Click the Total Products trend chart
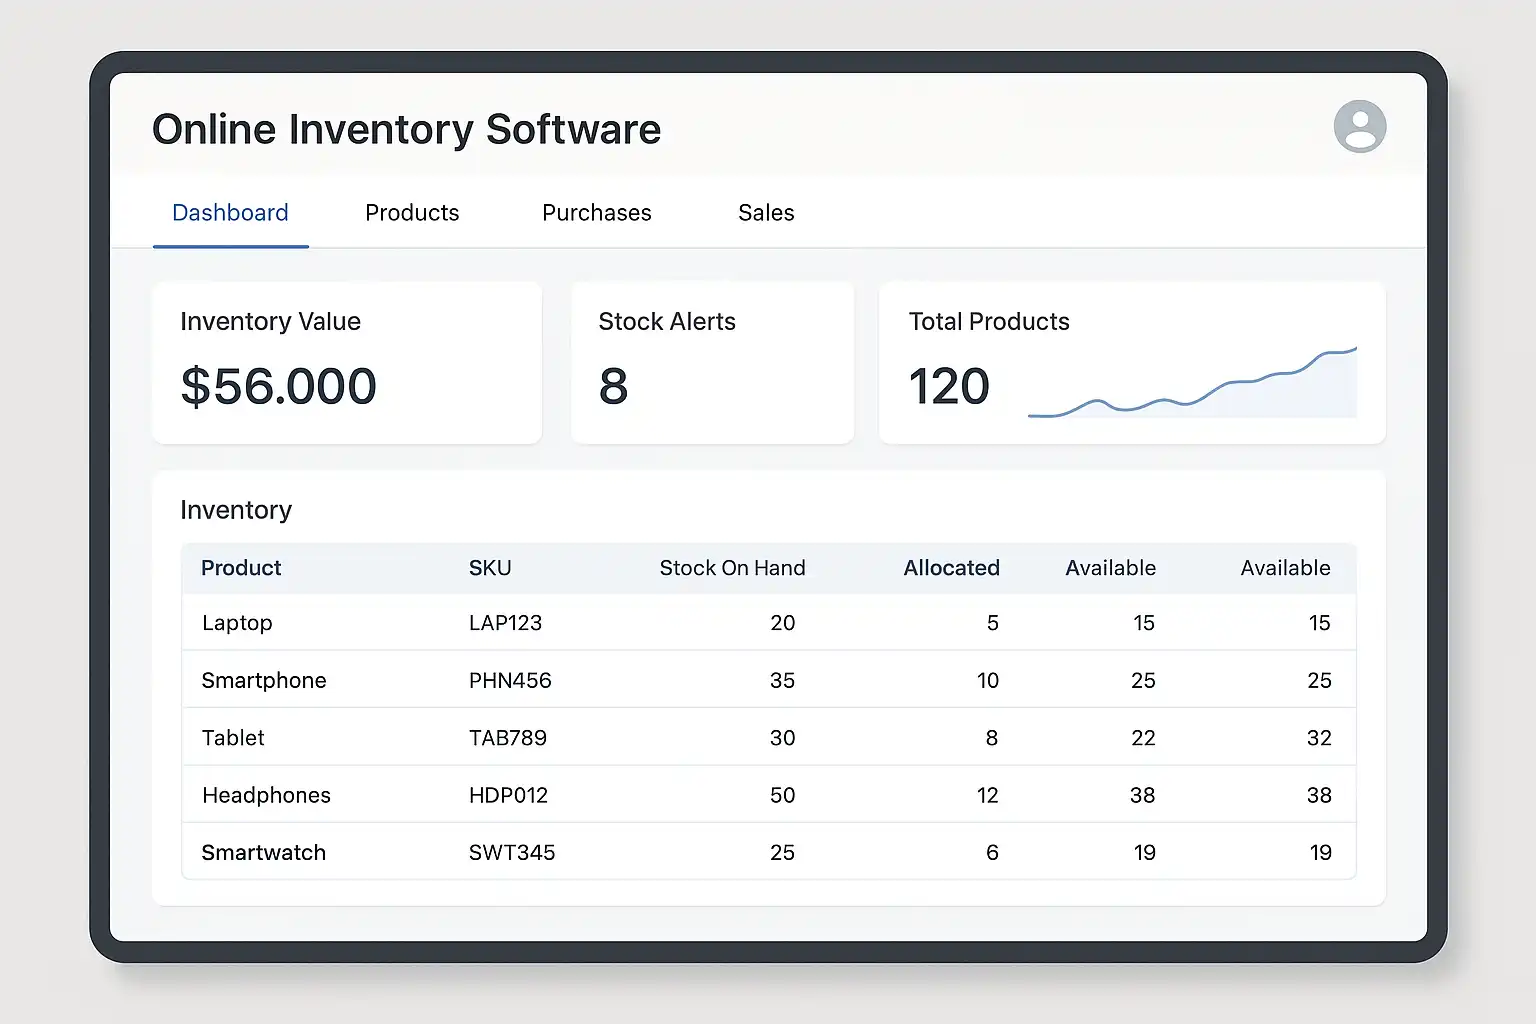1536x1024 pixels. (x=1192, y=387)
